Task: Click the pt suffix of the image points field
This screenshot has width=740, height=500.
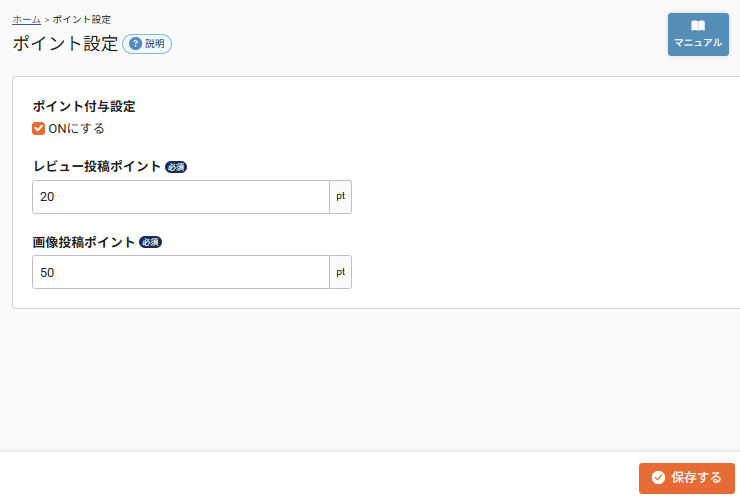Action: pyautogui.click(x=340, y=272)
